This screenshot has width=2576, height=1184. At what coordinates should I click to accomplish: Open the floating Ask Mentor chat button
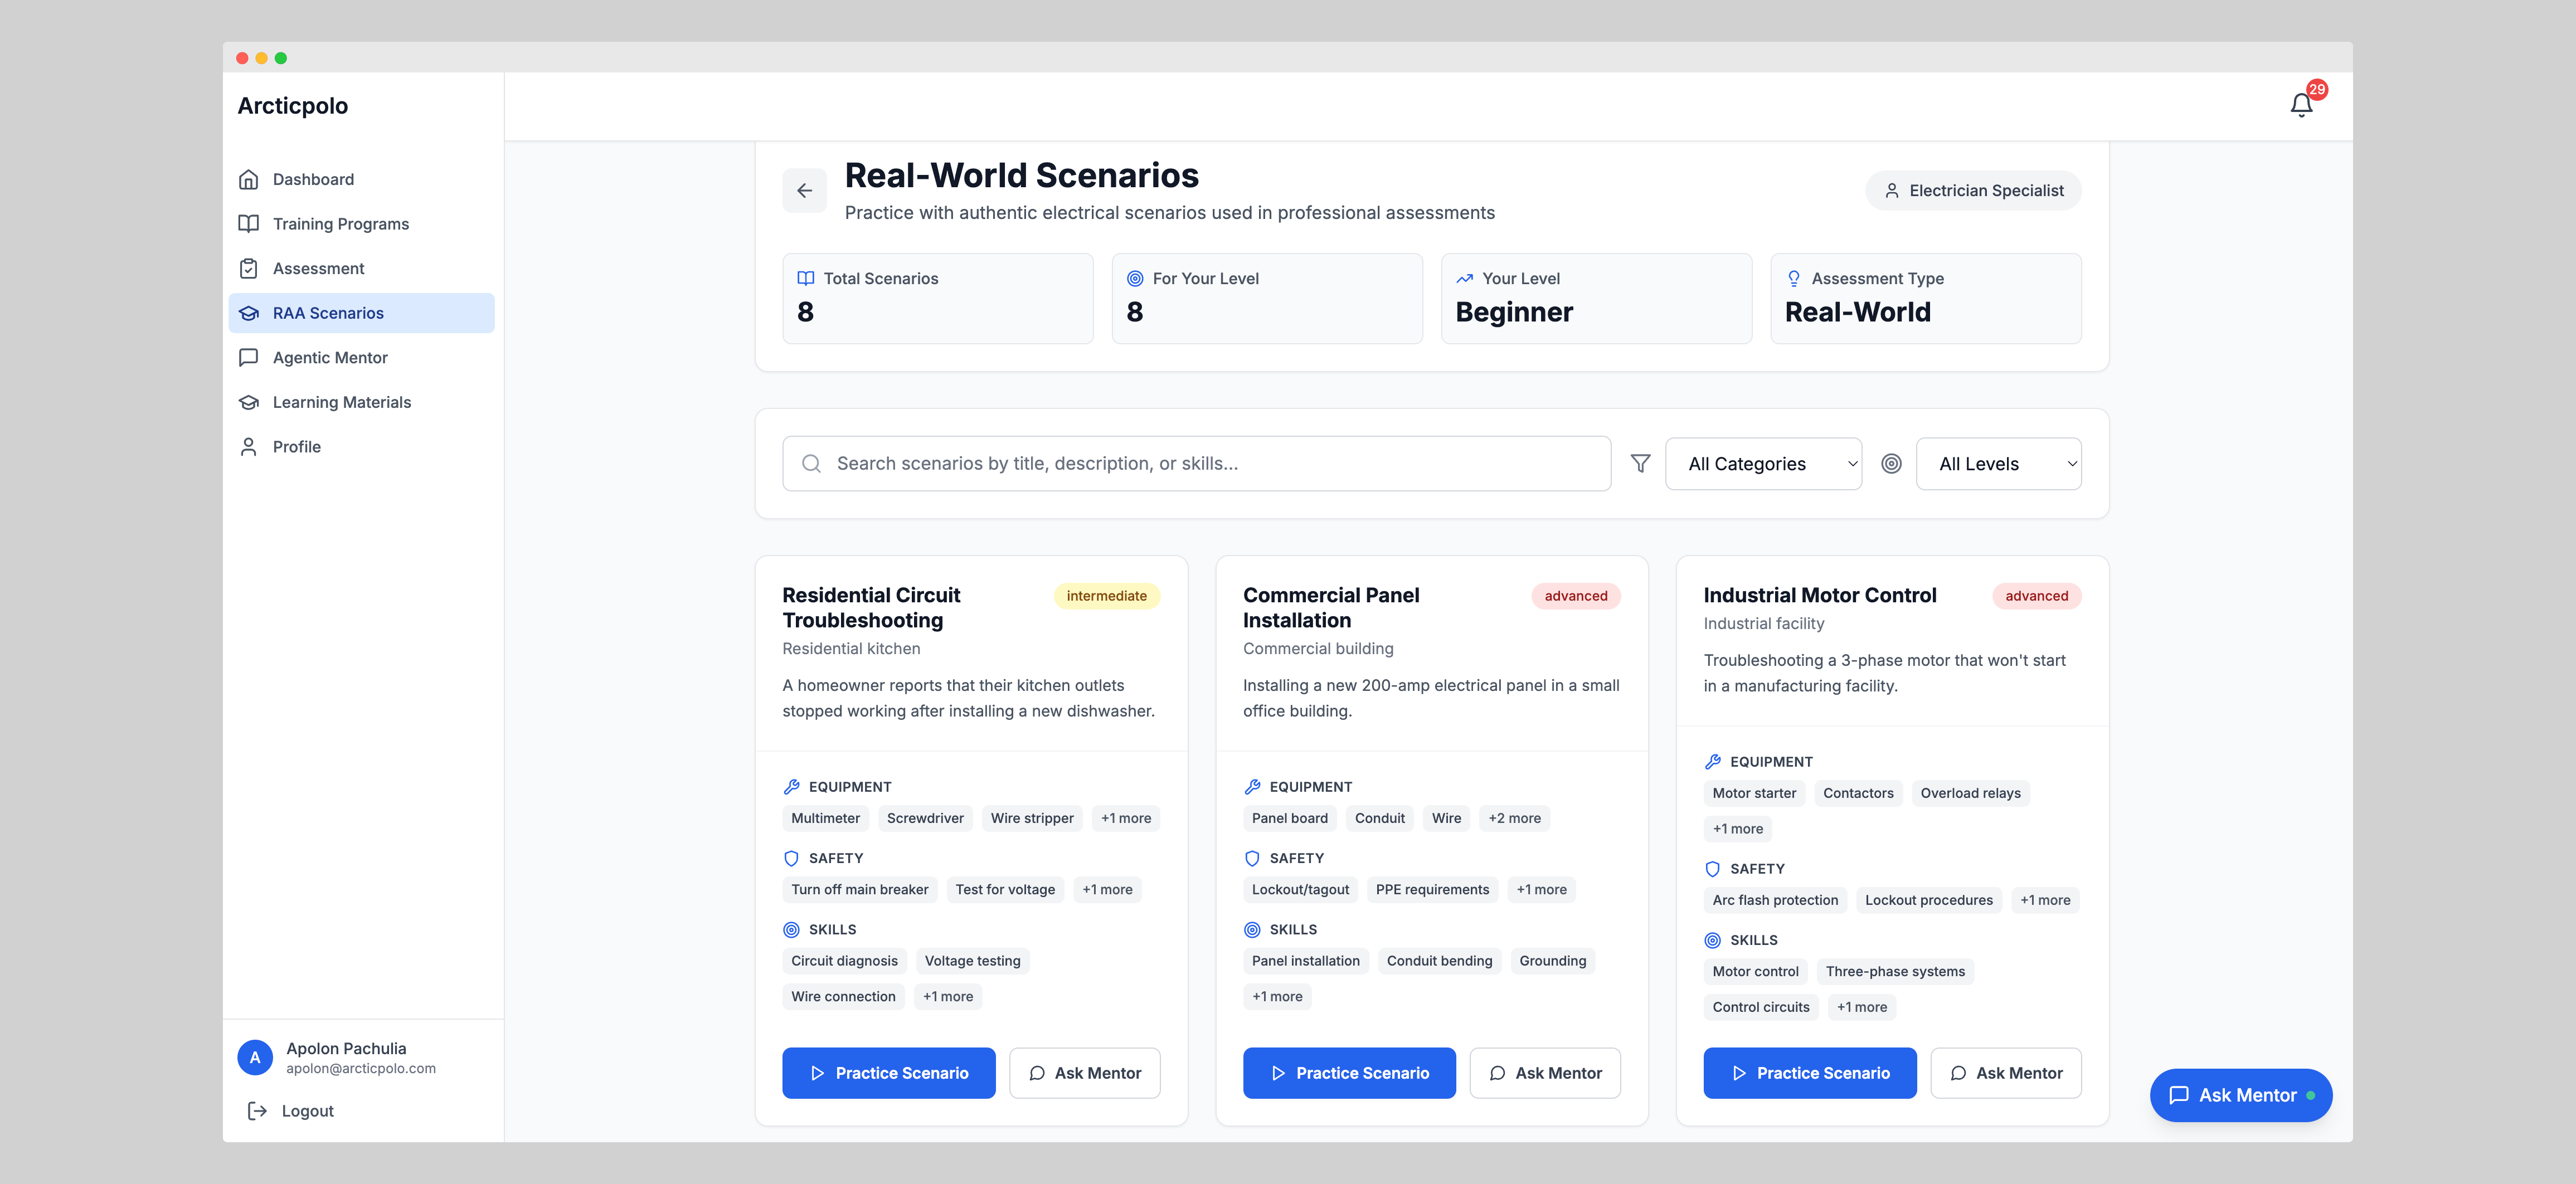tap(2240, 1095)
